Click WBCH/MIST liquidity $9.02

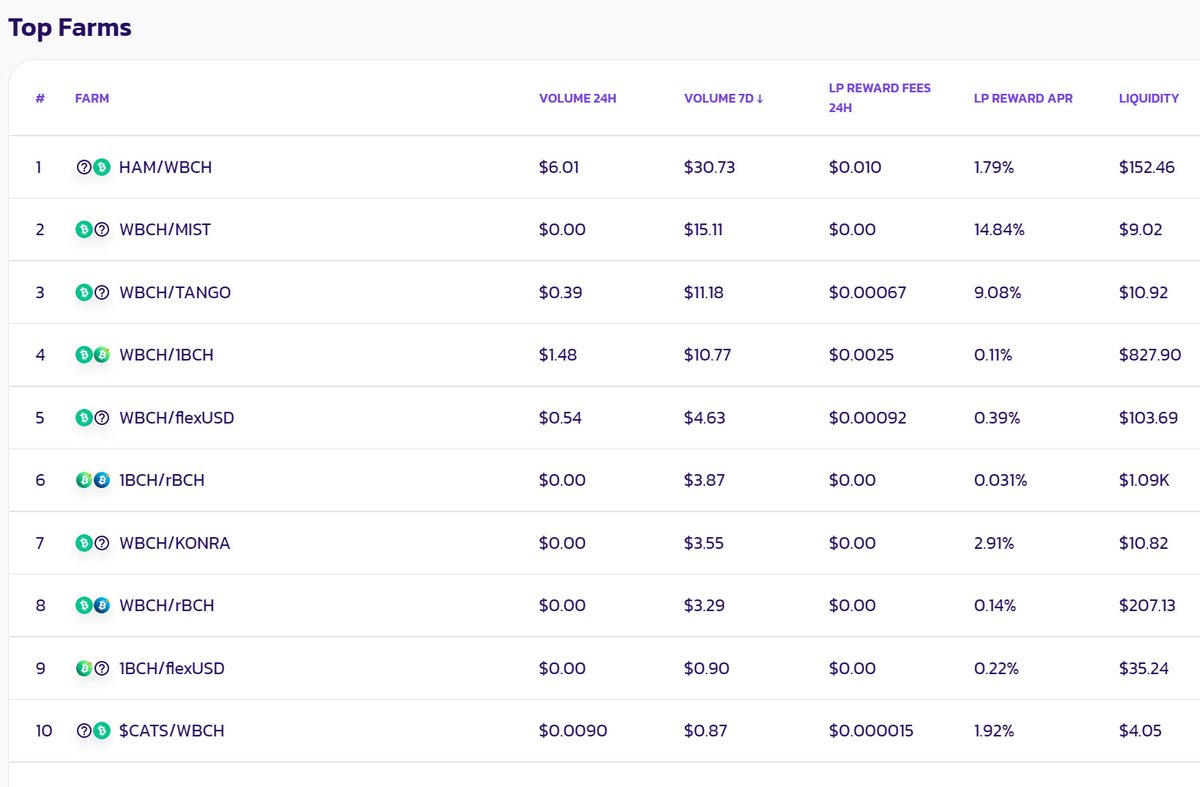1141,230
